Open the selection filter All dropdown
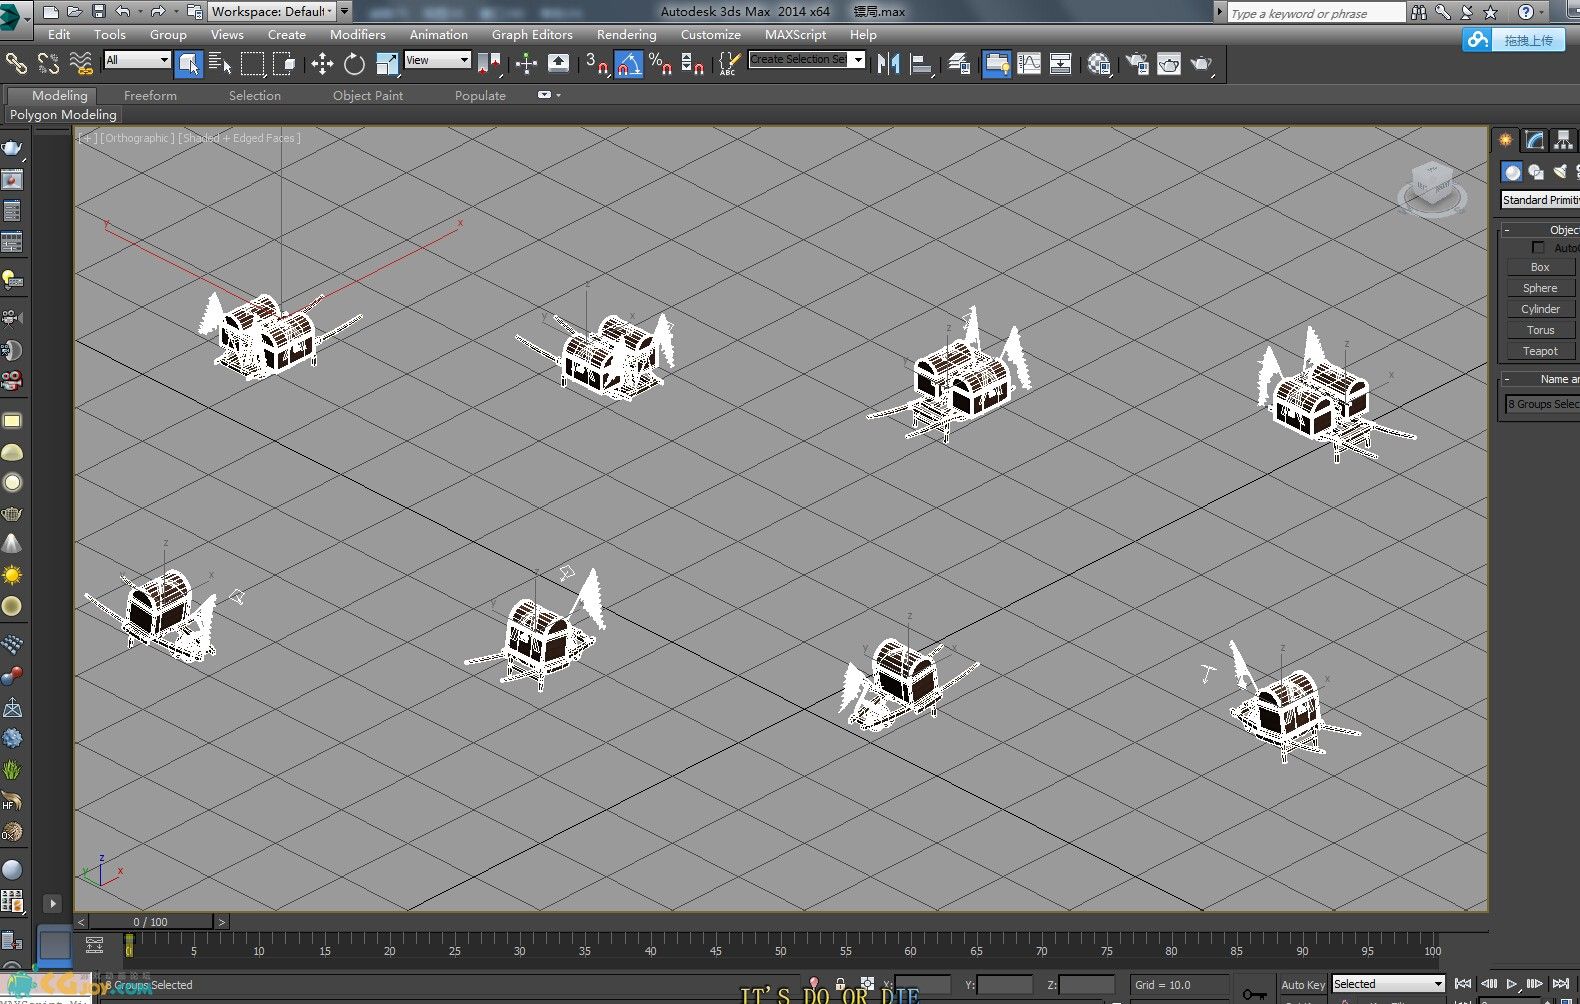This screenshot has width=1580, height=1004. coord(137,60)
